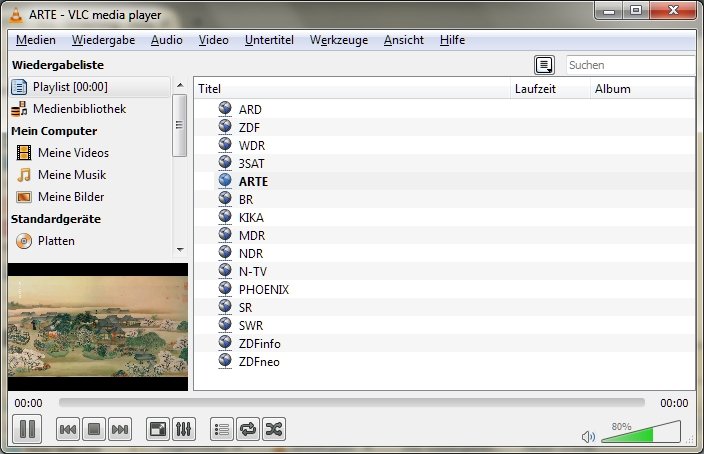Click the globe icon beside ARTE

[225, 181]
